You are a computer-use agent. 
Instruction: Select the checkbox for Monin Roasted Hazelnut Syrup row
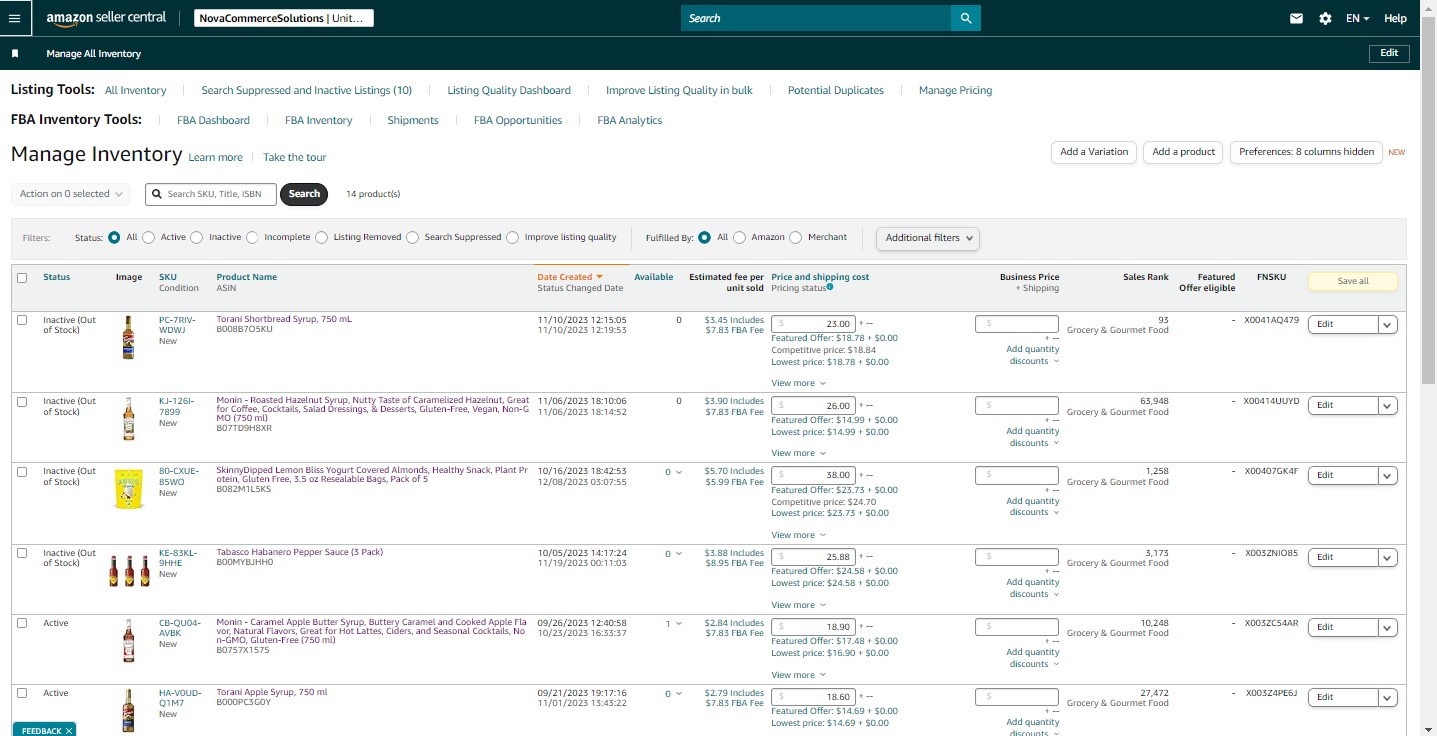pos(22,402)
